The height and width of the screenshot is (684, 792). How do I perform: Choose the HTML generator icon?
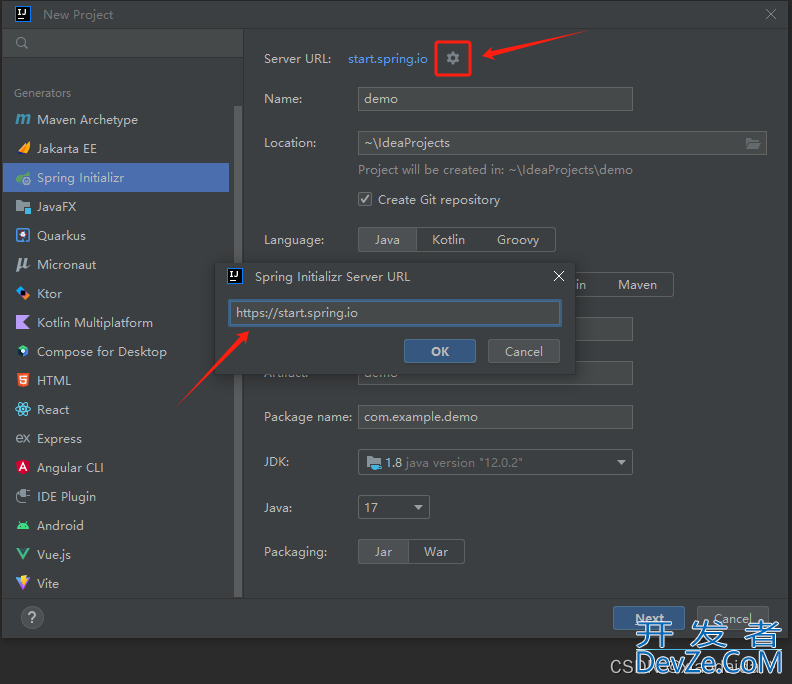(23, 380)
